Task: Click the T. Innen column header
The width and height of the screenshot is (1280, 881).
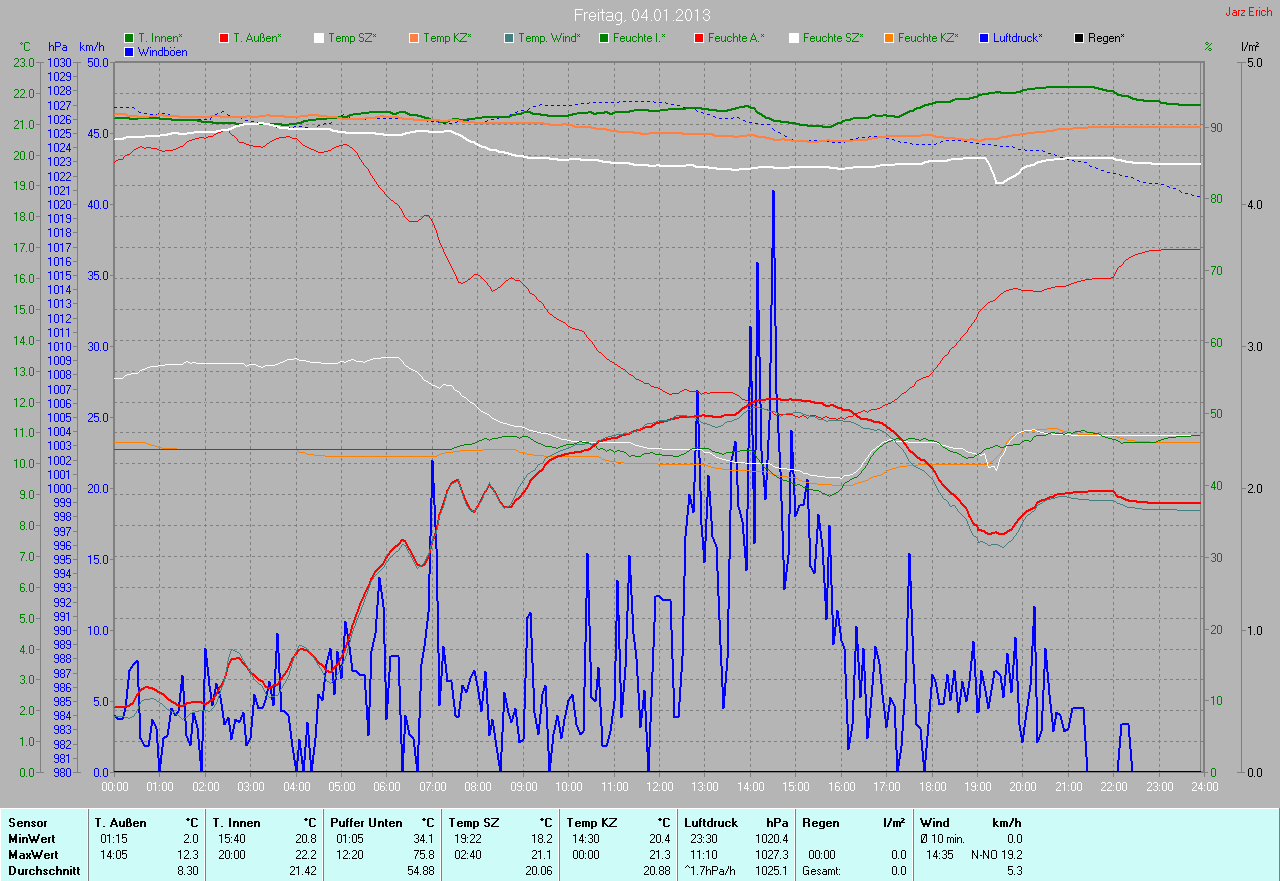Action: click(x=237, y=823)
